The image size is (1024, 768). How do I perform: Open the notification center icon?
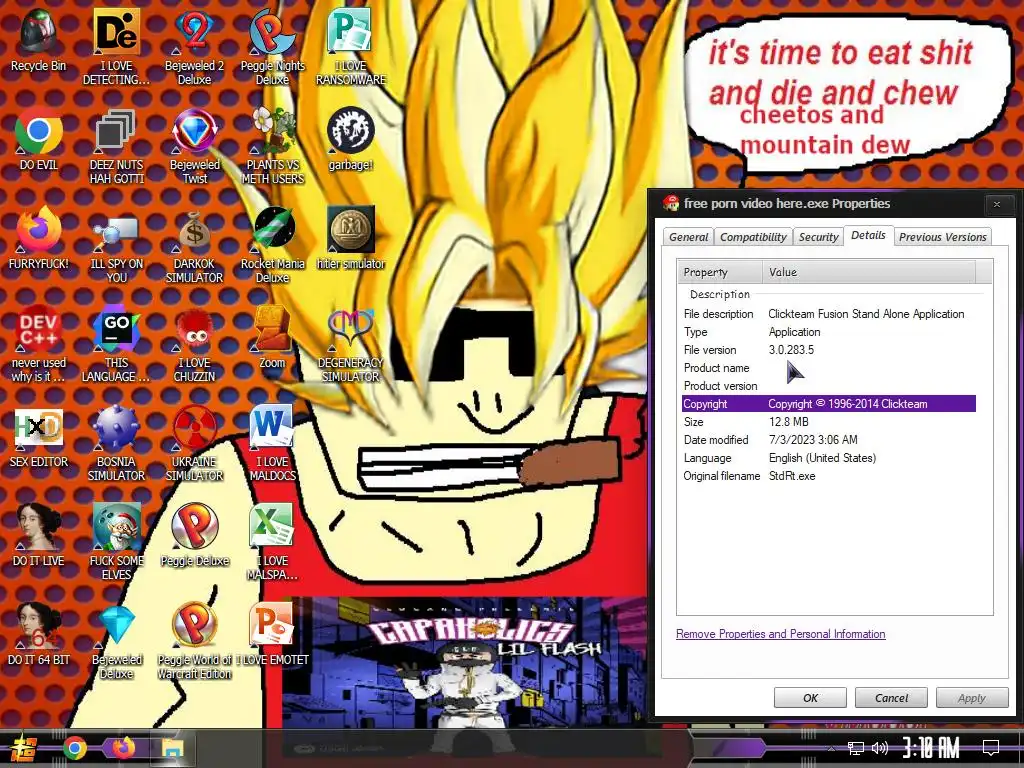(x=991, y=748)
